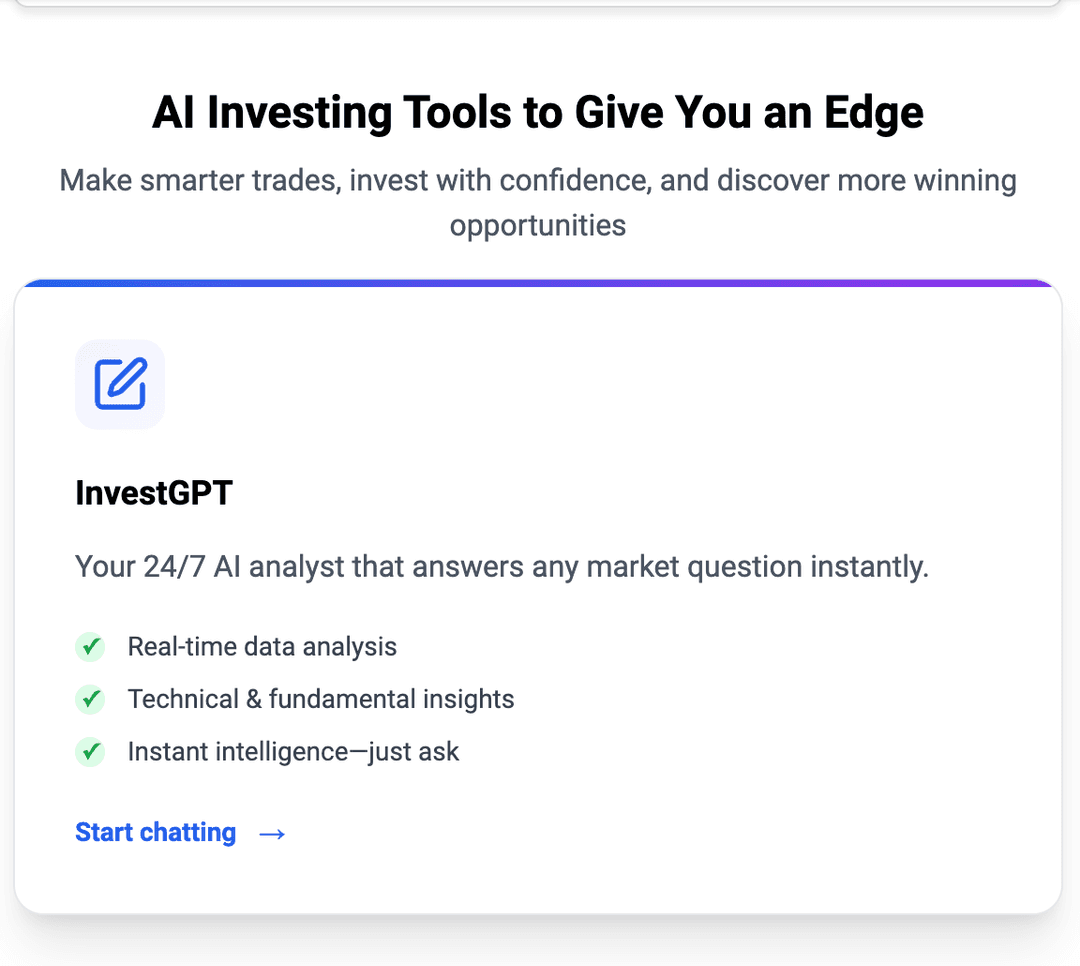Click the checkmark beside Instant intelligence
The height and width of the screenshot is (966, 1080).
click(x=90, y=751)
